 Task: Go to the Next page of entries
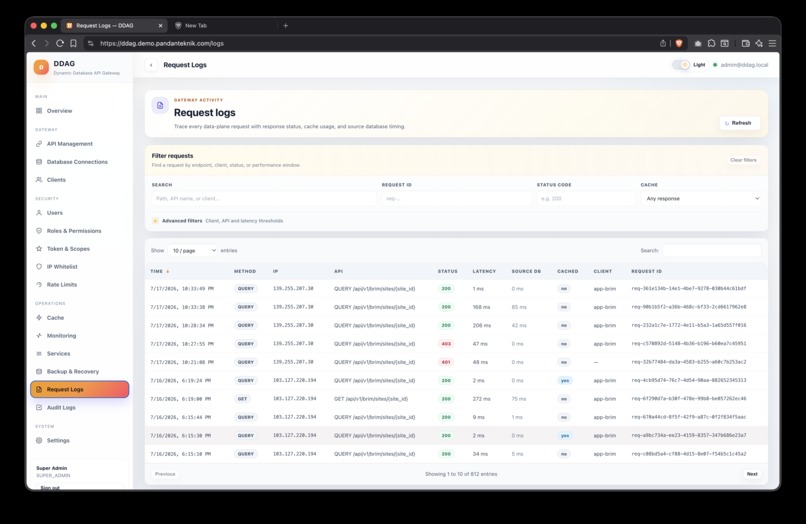pos(752,474)
